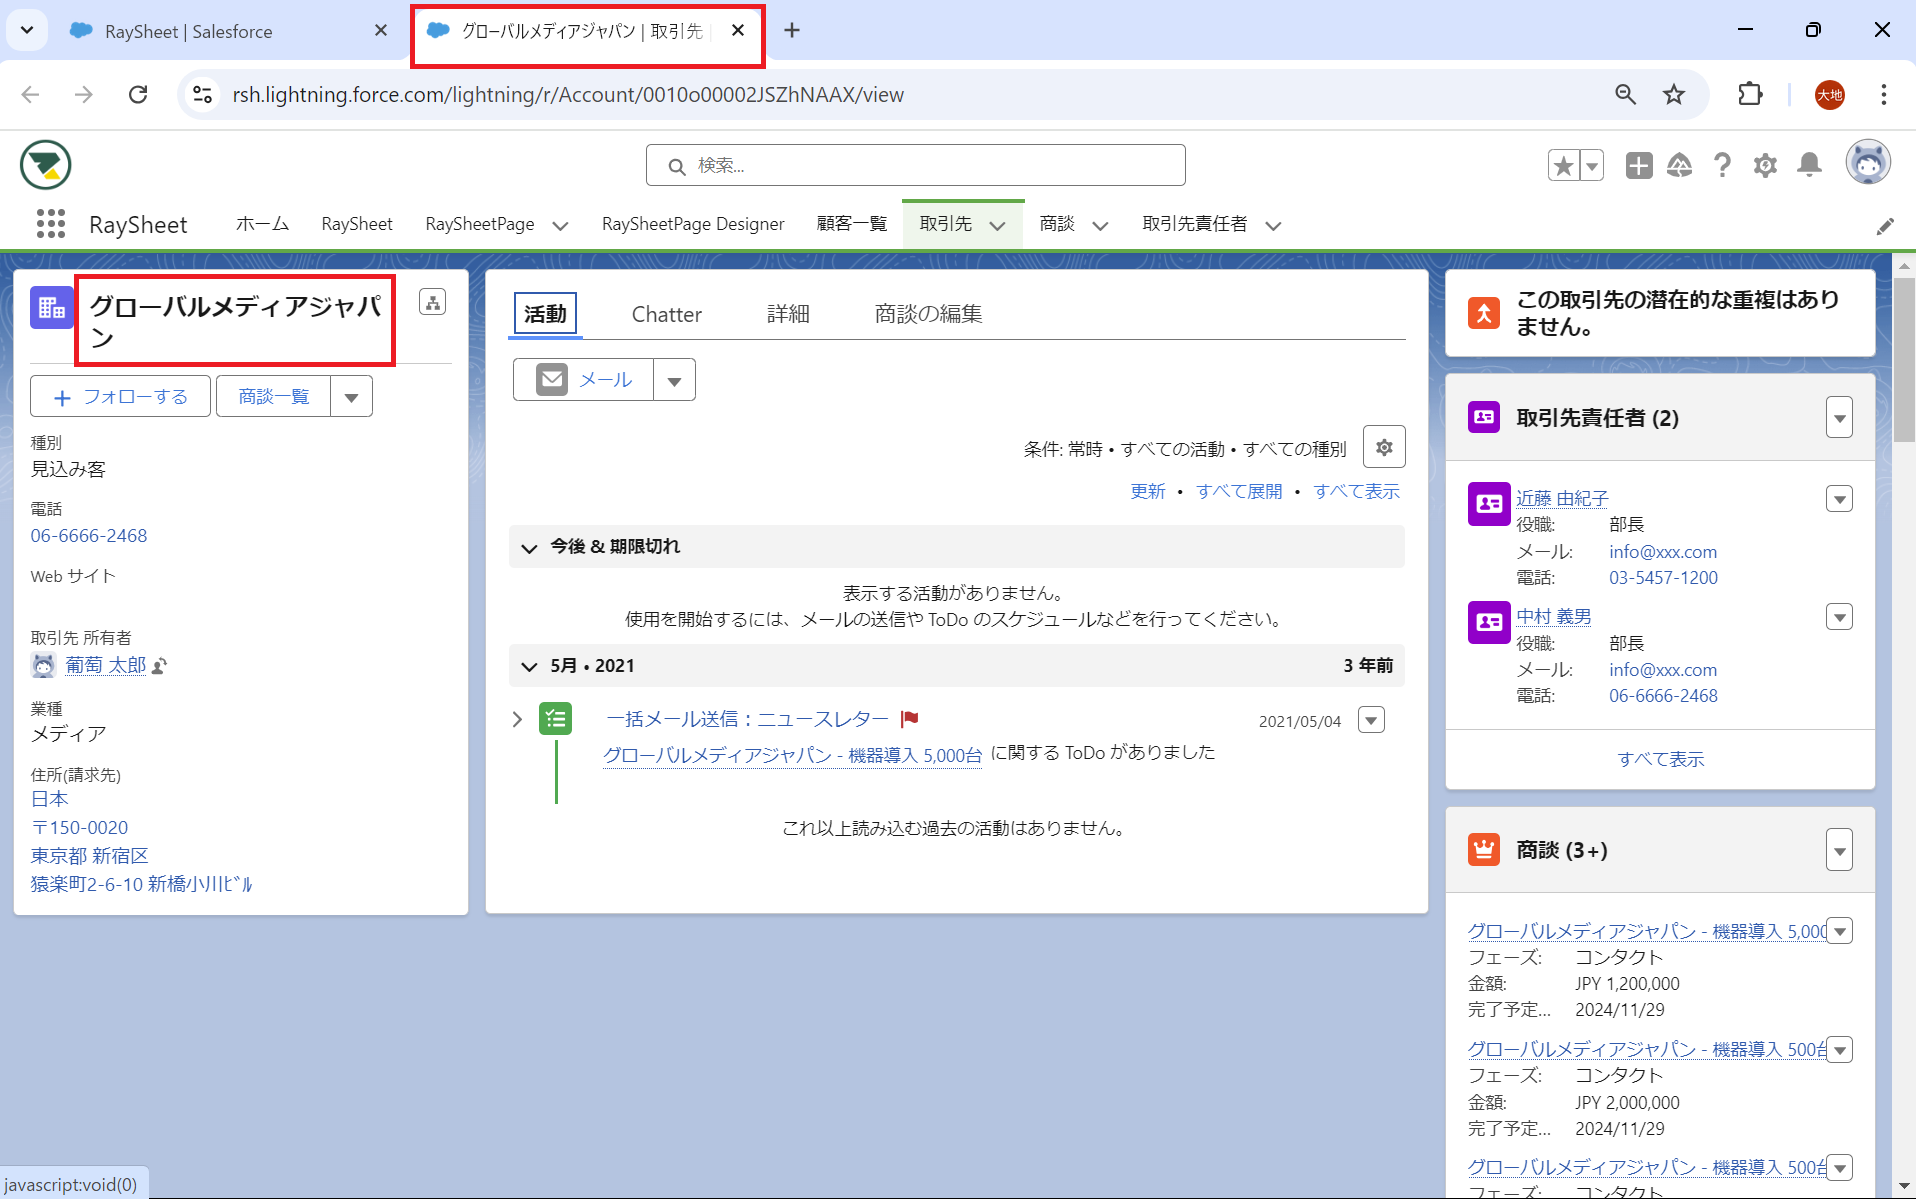View the account hierarchy icon
The image size is (1916, 1199).
coord(433,303)
